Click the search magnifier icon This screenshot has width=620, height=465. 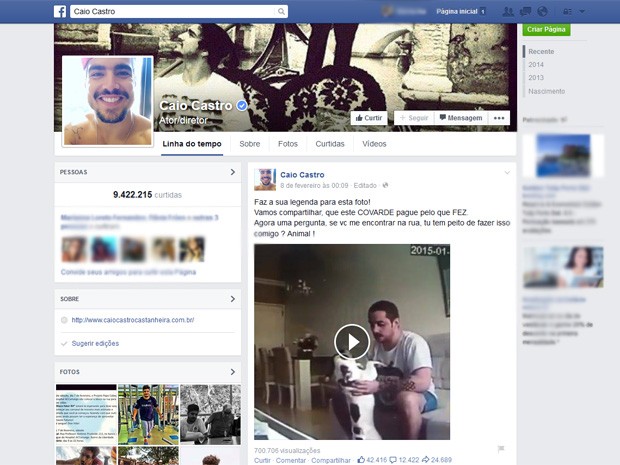(282, 11)
